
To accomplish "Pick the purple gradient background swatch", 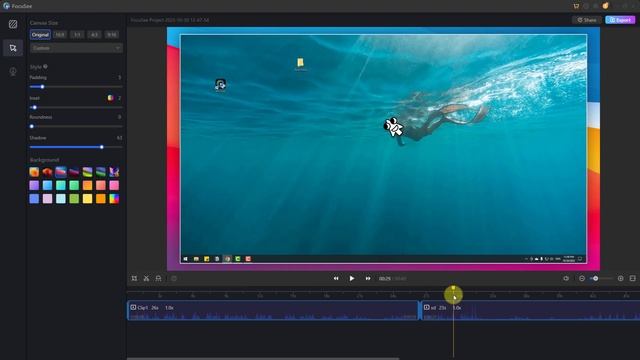I will click(x=34, y=185).
